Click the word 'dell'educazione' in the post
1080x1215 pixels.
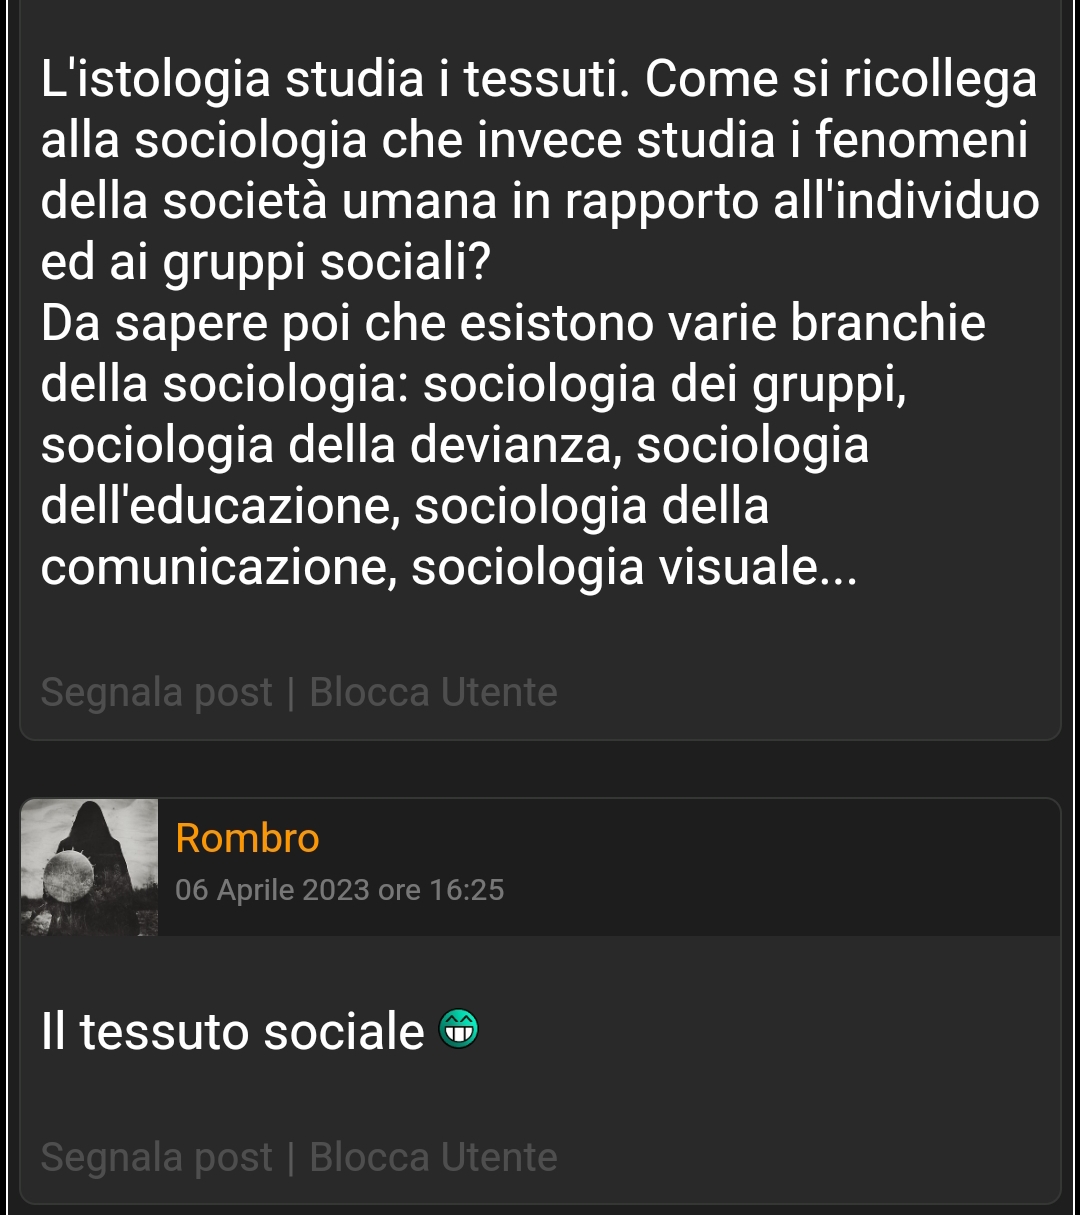pos(221,506)
